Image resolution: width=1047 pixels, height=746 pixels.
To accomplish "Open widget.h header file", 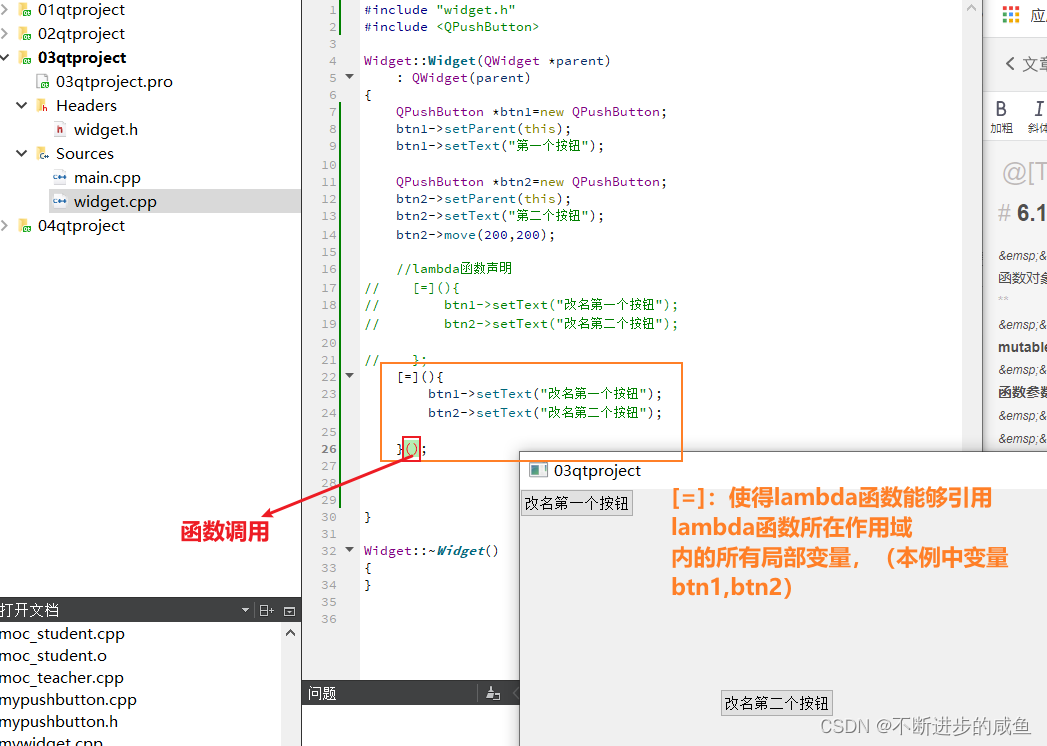I will pyautogui.click(x=106, y=130).
